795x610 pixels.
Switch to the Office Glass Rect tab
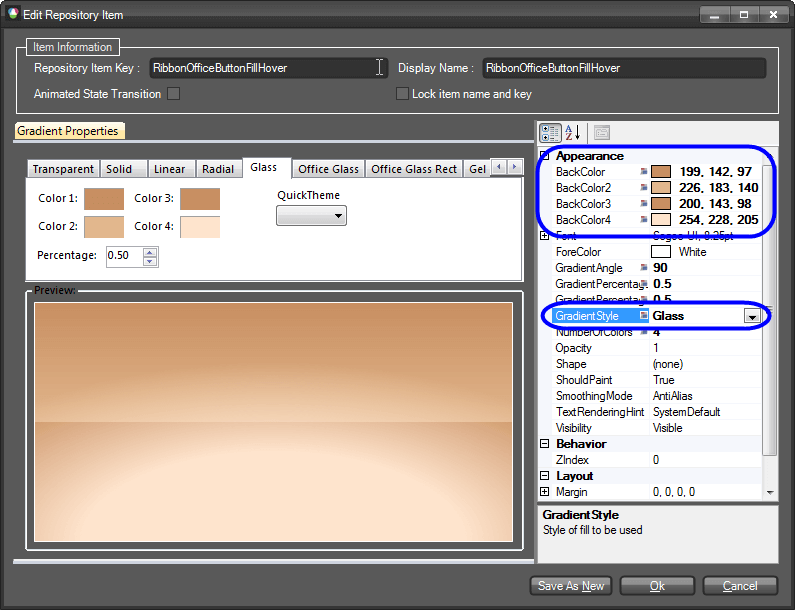(414, 169)
